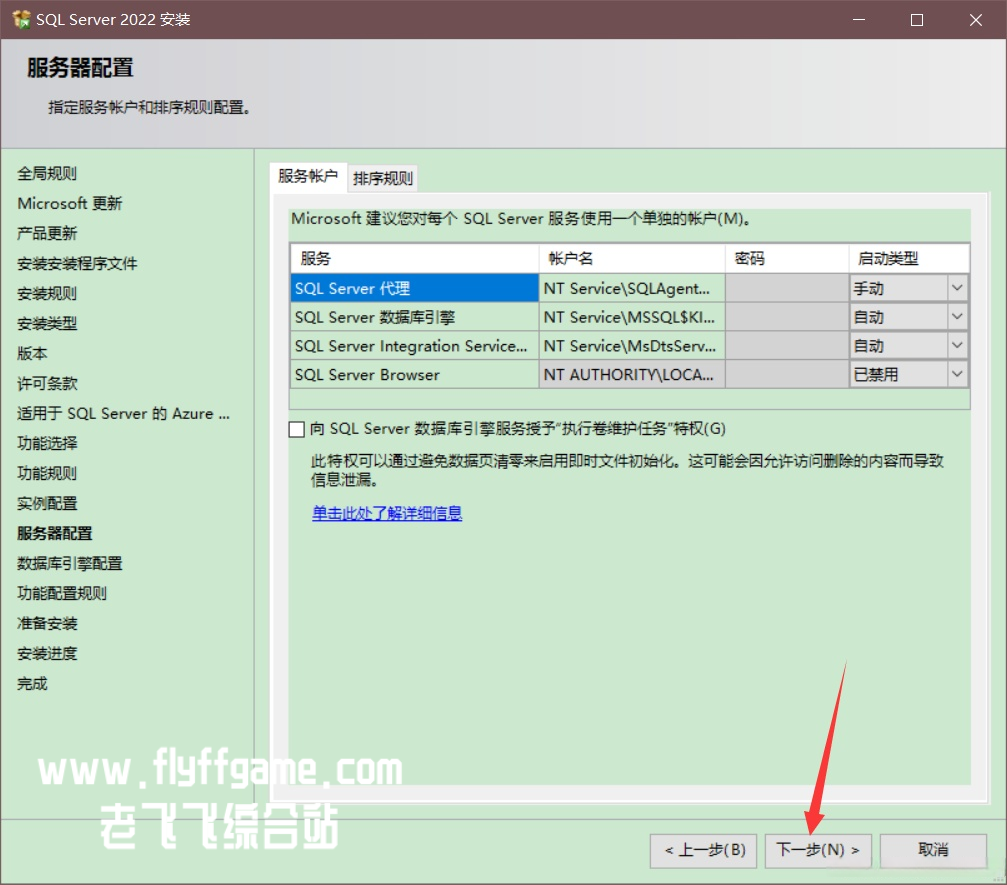Switch to the 排序规则 tab
Image resolution: width=1007 pixels, height=885 pixels.
(383, 179)
